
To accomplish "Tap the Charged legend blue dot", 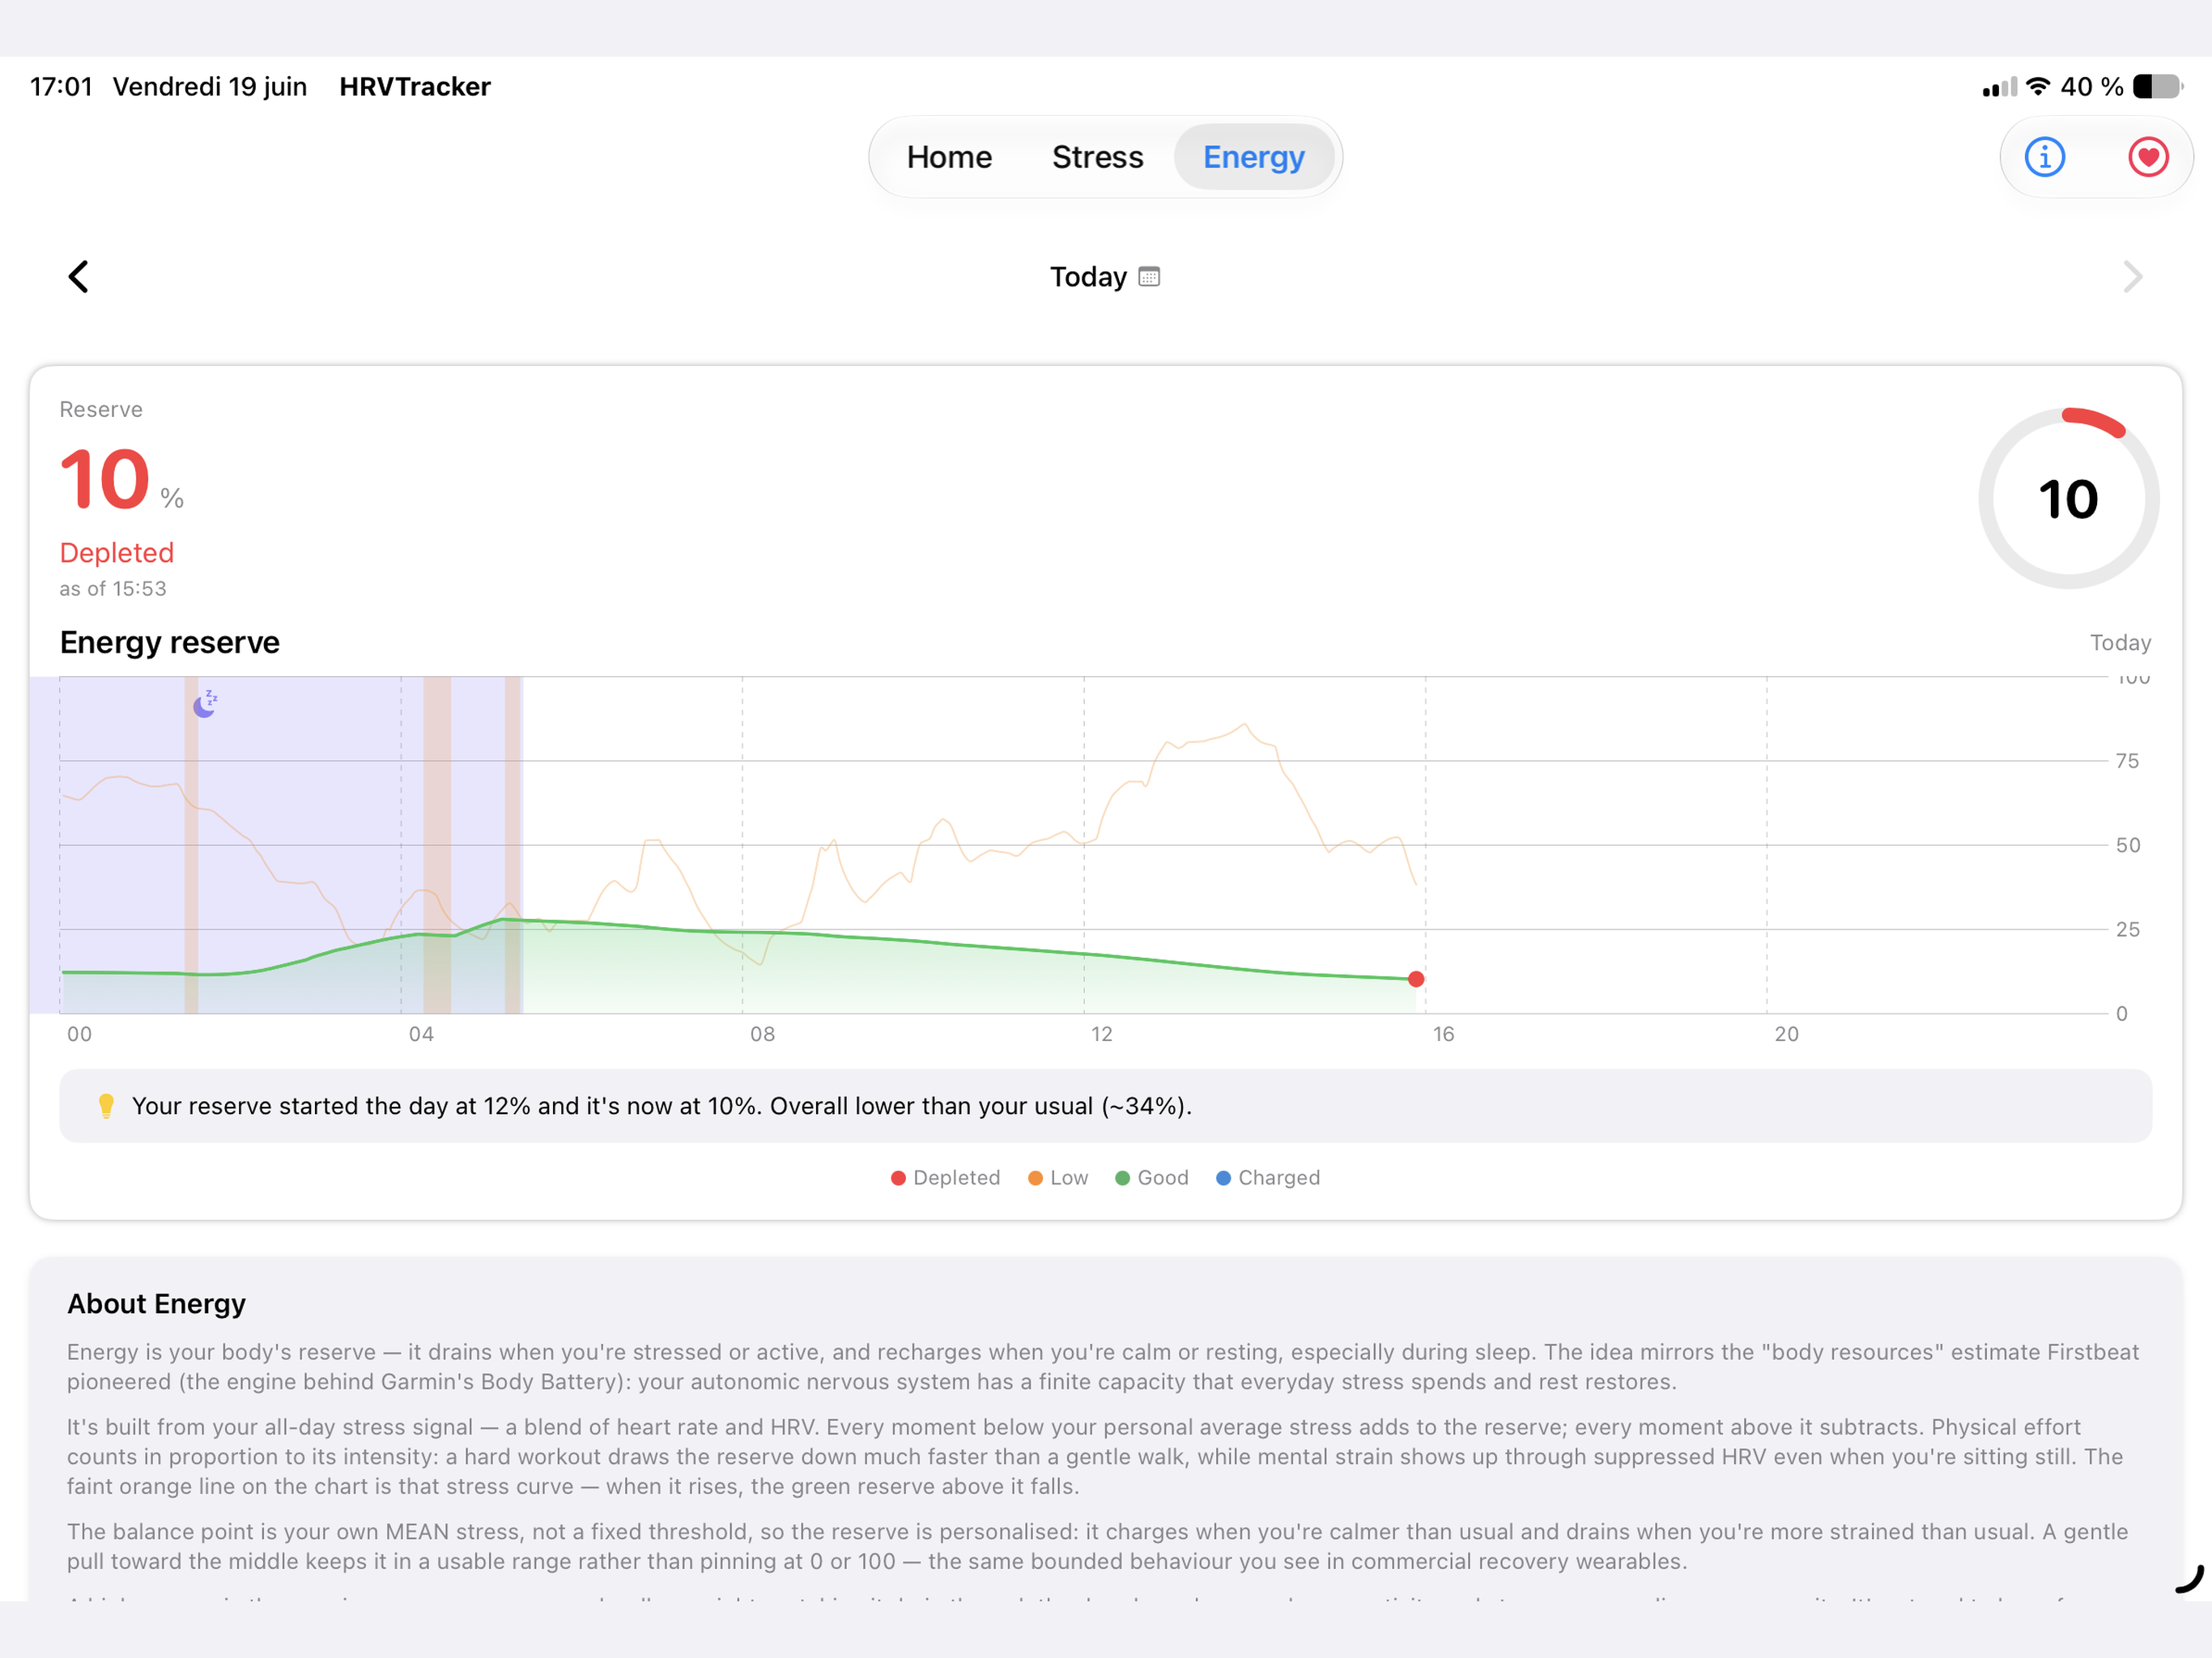I will click(x=1223, y=1178).
